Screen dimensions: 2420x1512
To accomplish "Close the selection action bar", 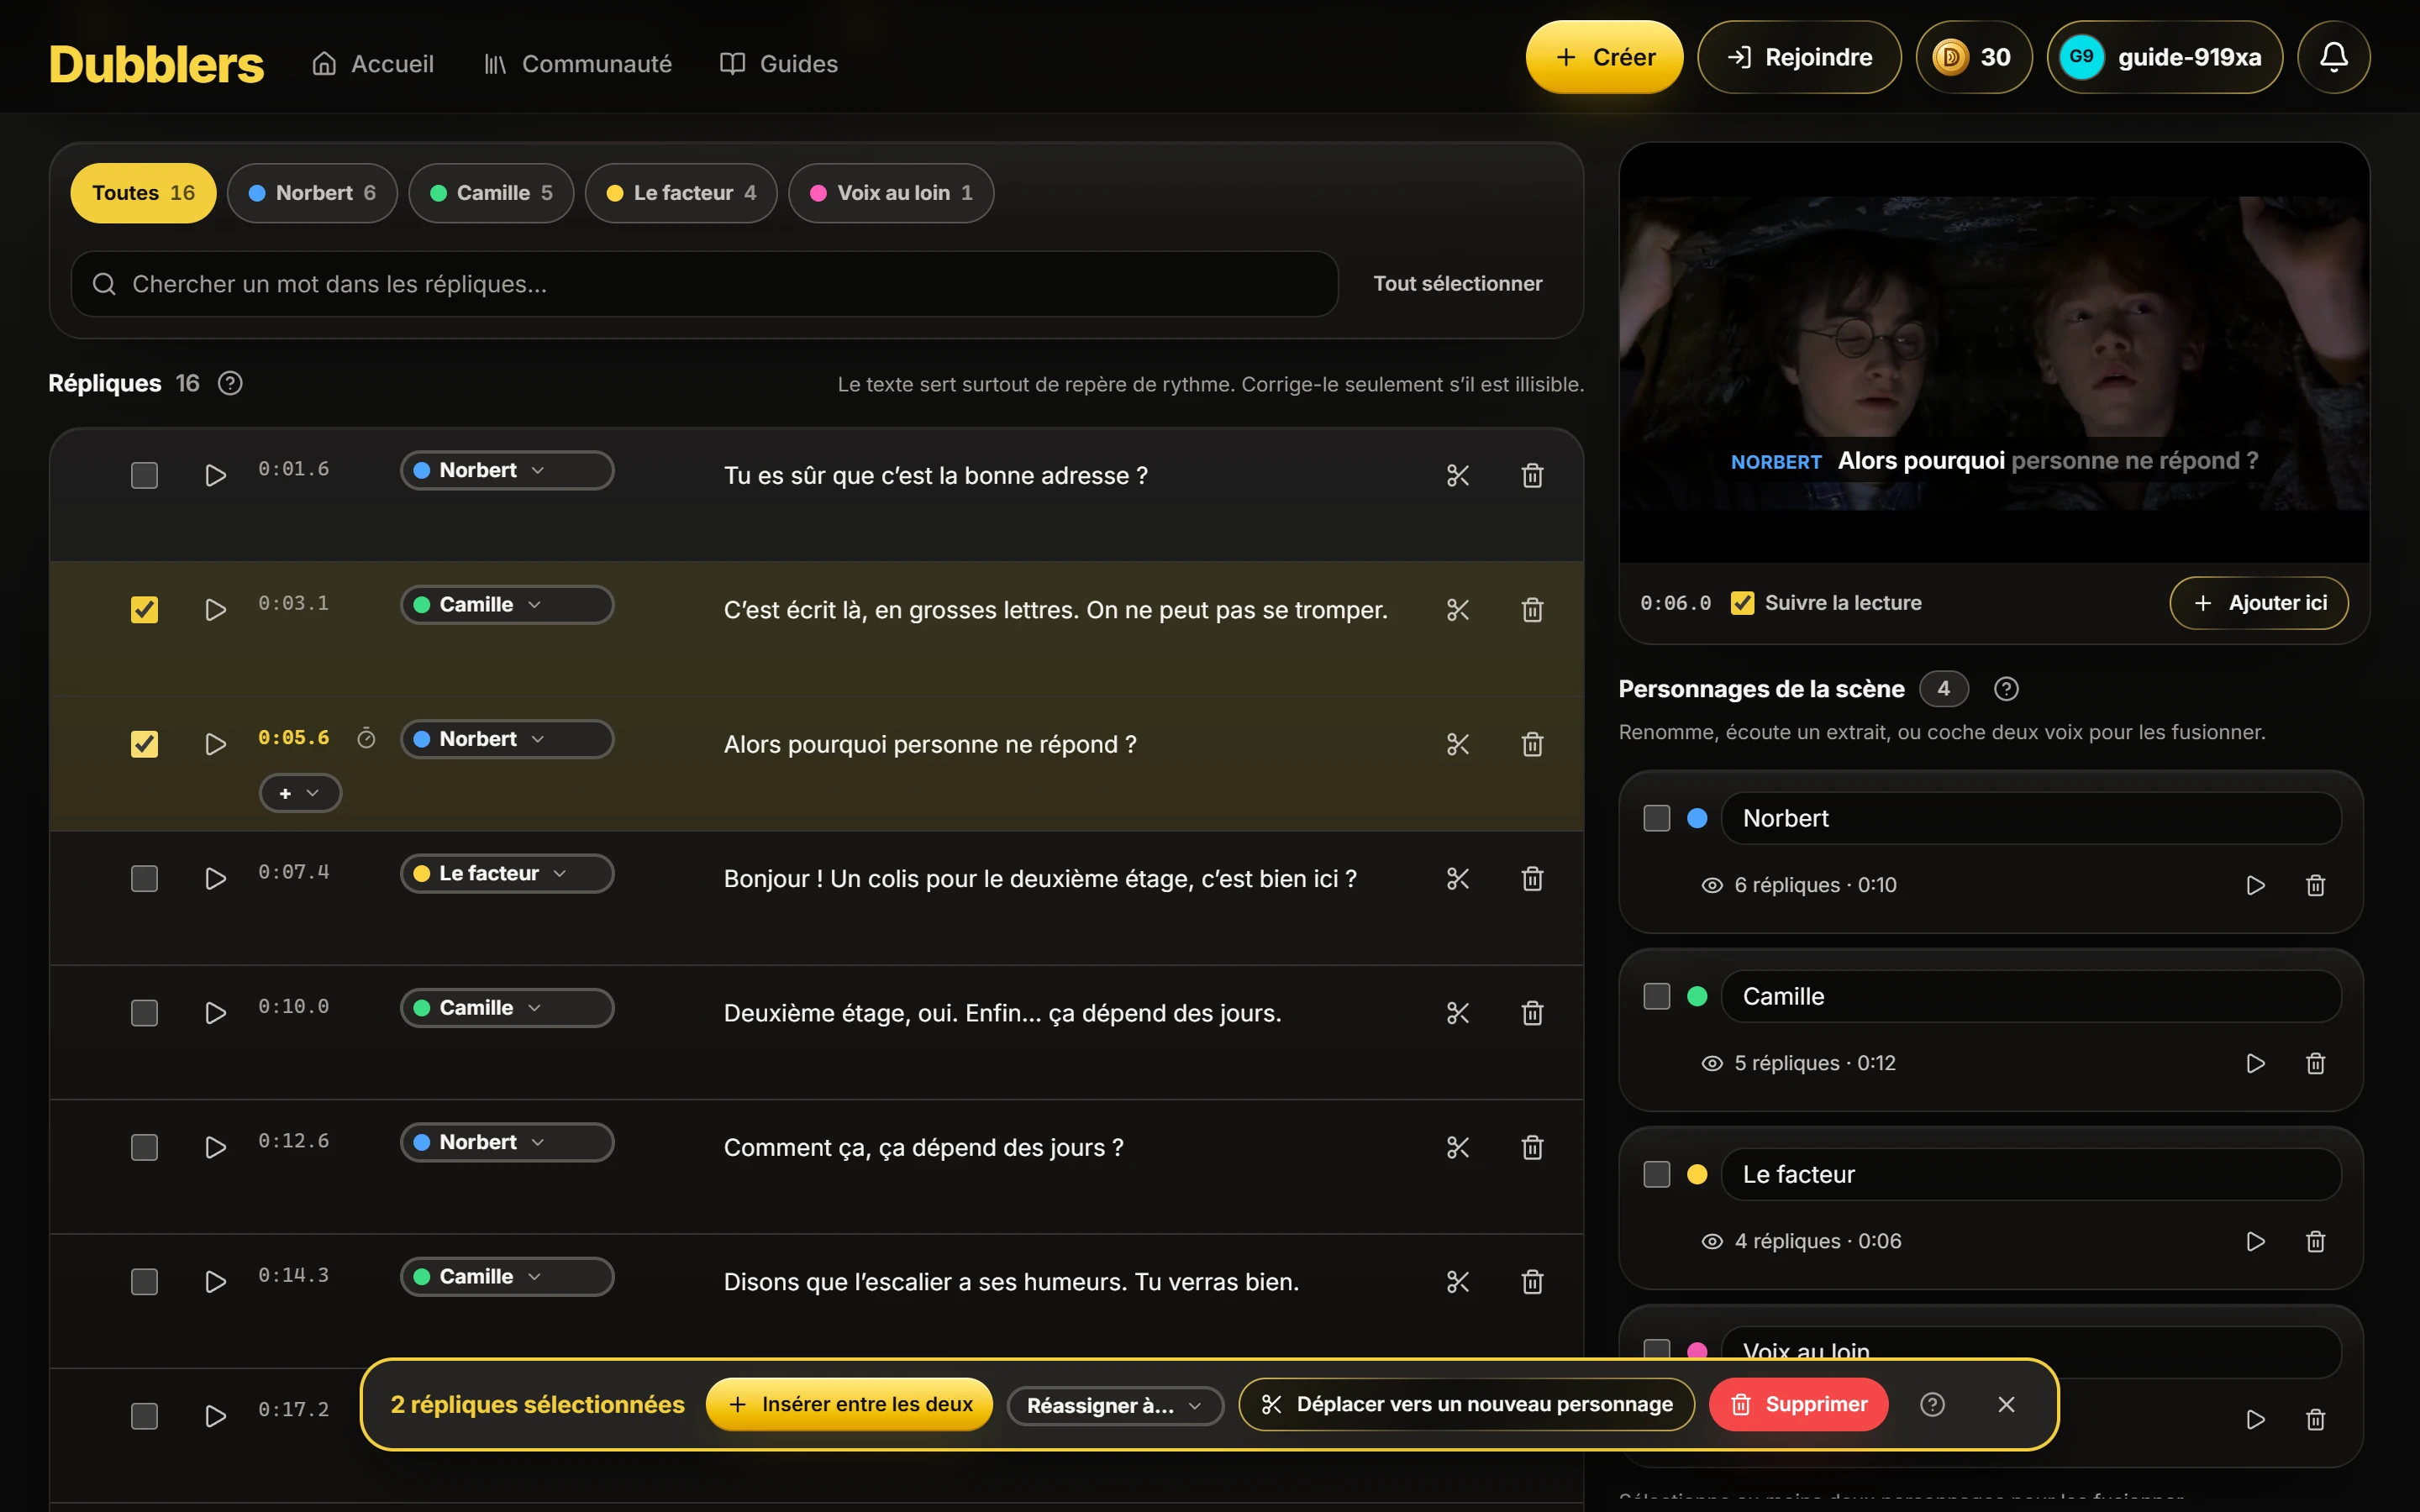I will point(2006,1404).
